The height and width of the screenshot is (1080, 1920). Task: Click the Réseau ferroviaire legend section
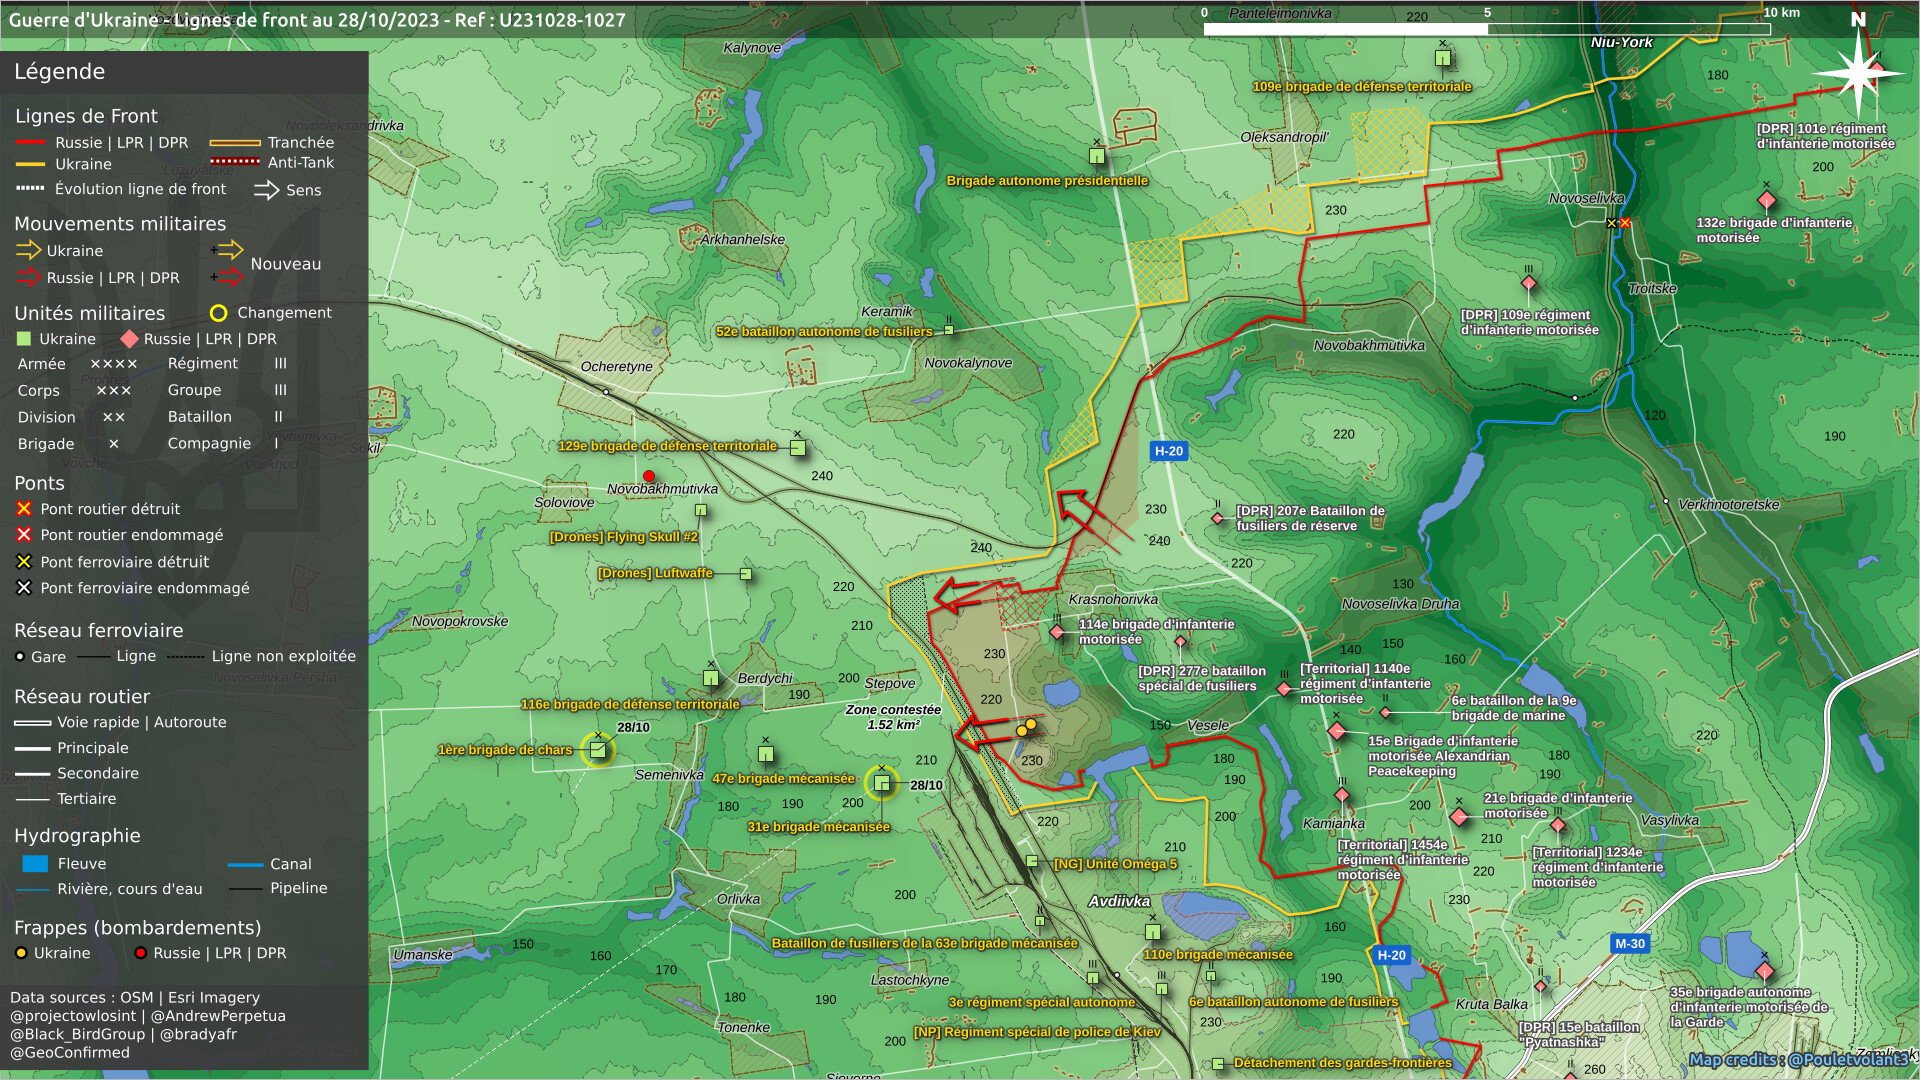pos(99,631)
